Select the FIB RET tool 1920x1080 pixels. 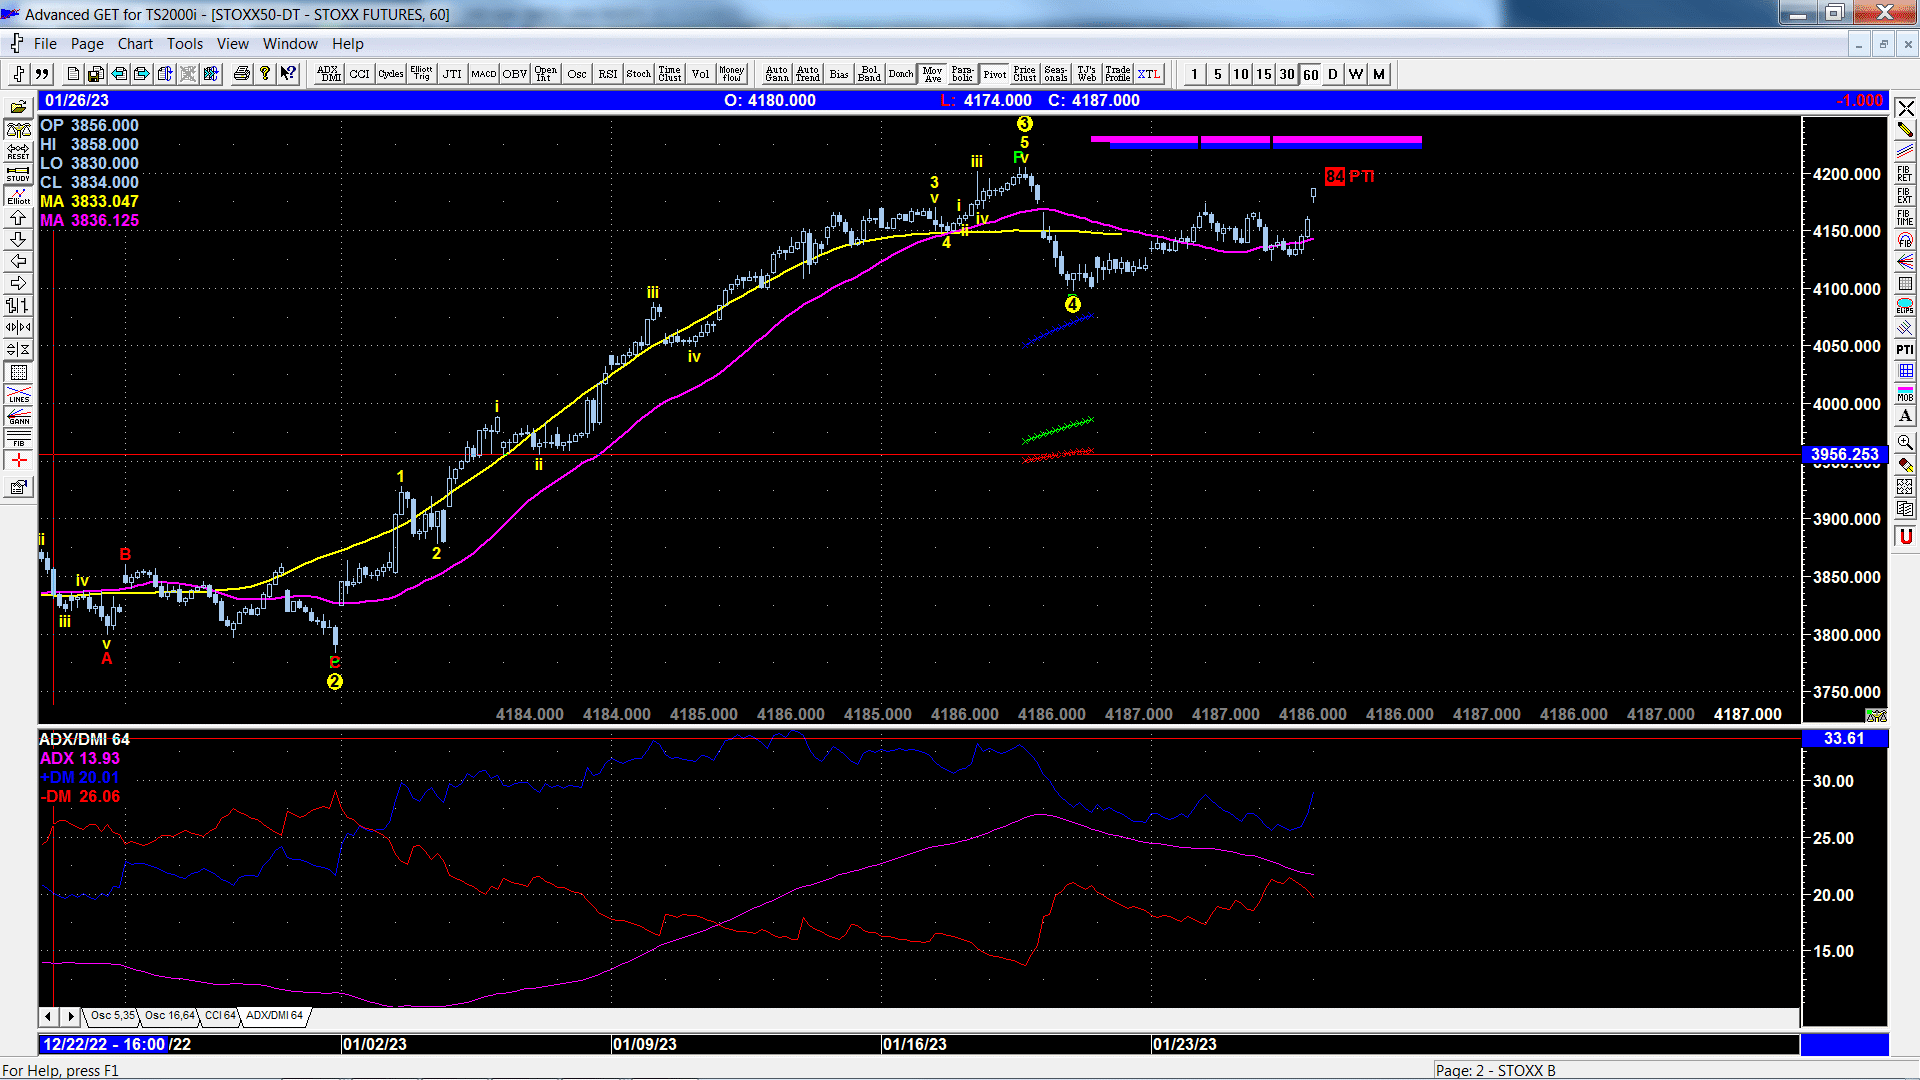pyautogui.click(x=1905, y=173)
